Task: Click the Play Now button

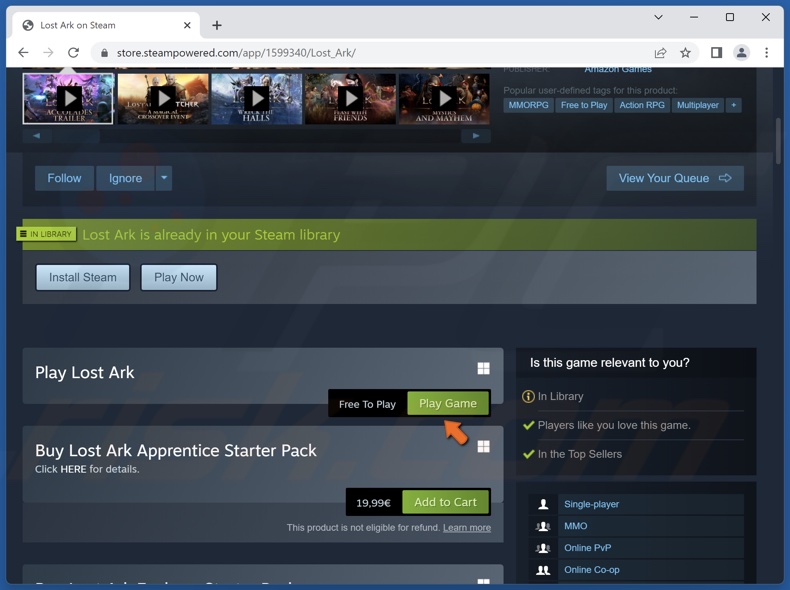Action: [x=179, y=278]
